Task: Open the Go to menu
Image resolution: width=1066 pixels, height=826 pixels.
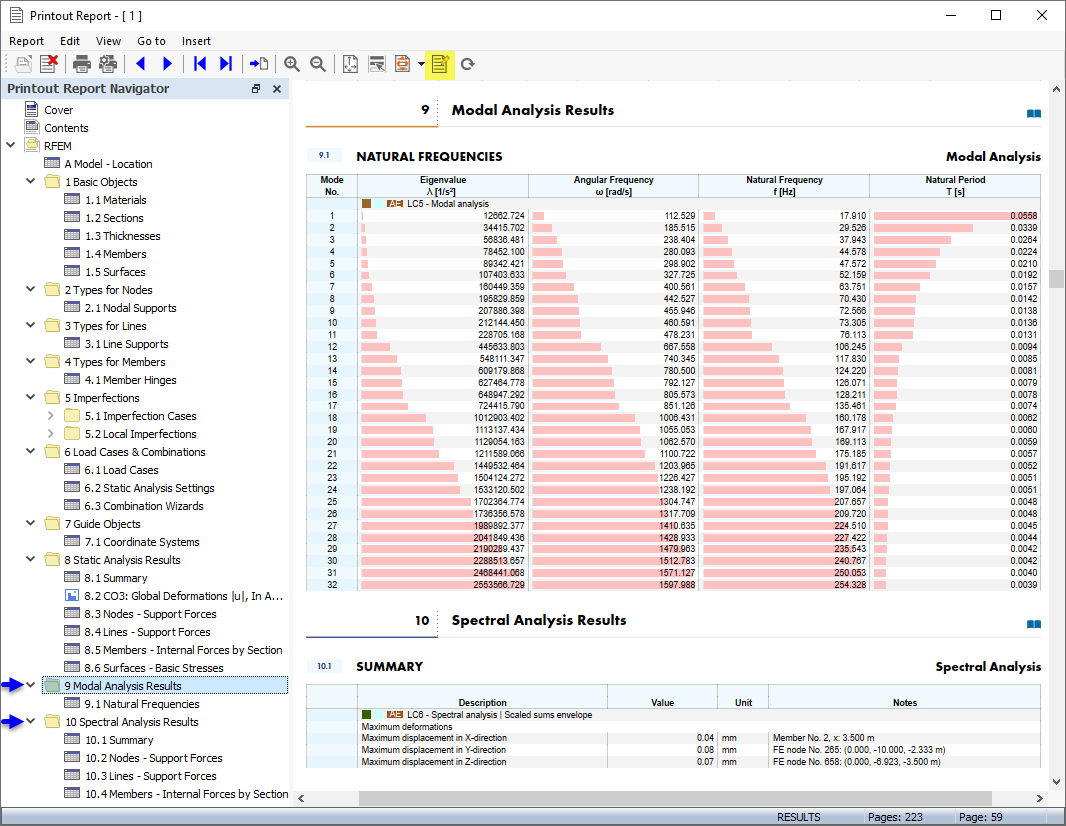Action: (x=151, y=40)
